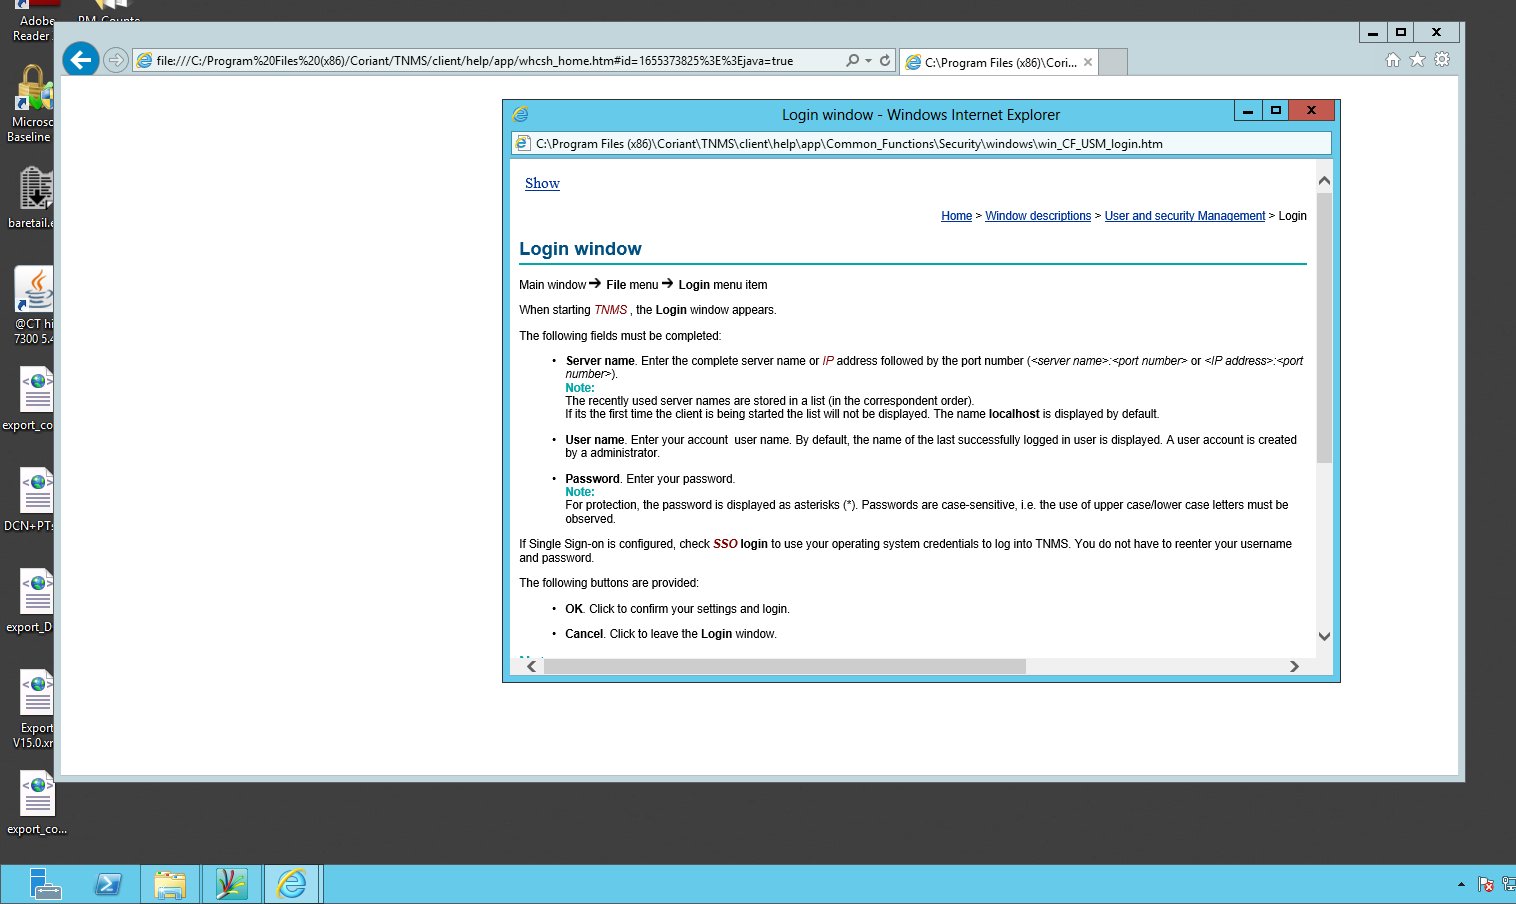The width and height of the screenshot is (1516, 904).
Task: Minimize the Login window popup
Action: [1247, 111]
